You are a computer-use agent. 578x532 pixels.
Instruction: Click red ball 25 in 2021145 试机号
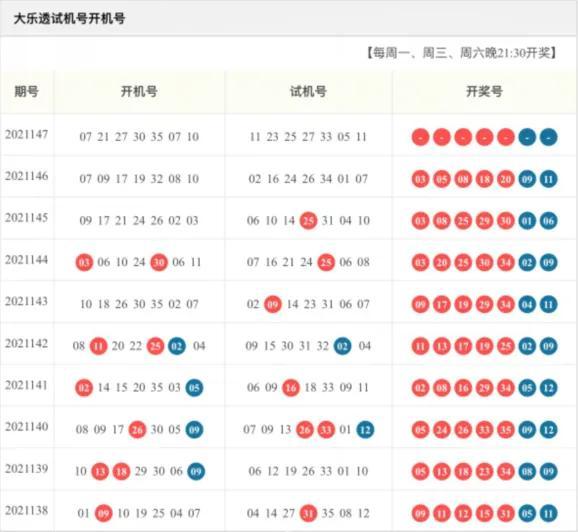coord(308,221)
